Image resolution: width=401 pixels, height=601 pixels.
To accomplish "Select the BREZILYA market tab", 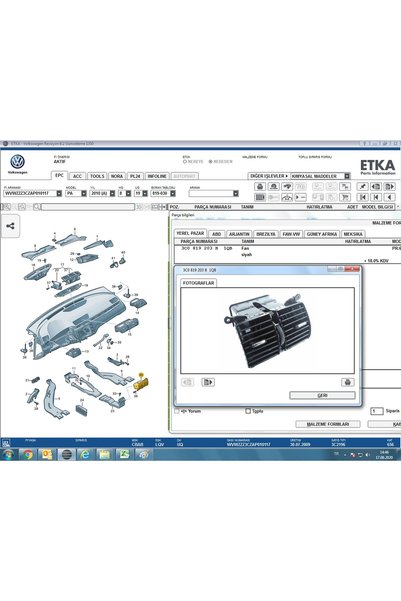I will click(266, 234).
